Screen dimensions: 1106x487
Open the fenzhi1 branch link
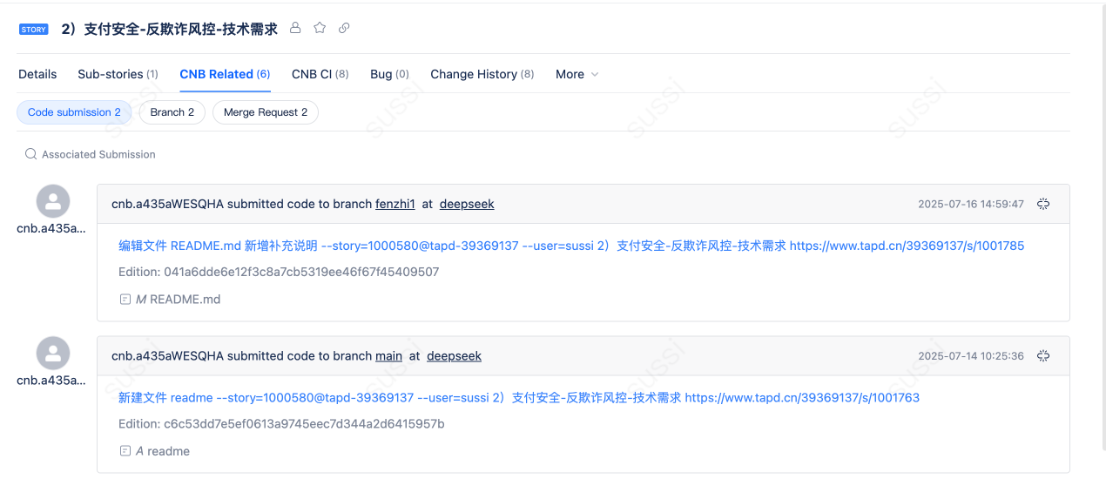pos(395,204)
